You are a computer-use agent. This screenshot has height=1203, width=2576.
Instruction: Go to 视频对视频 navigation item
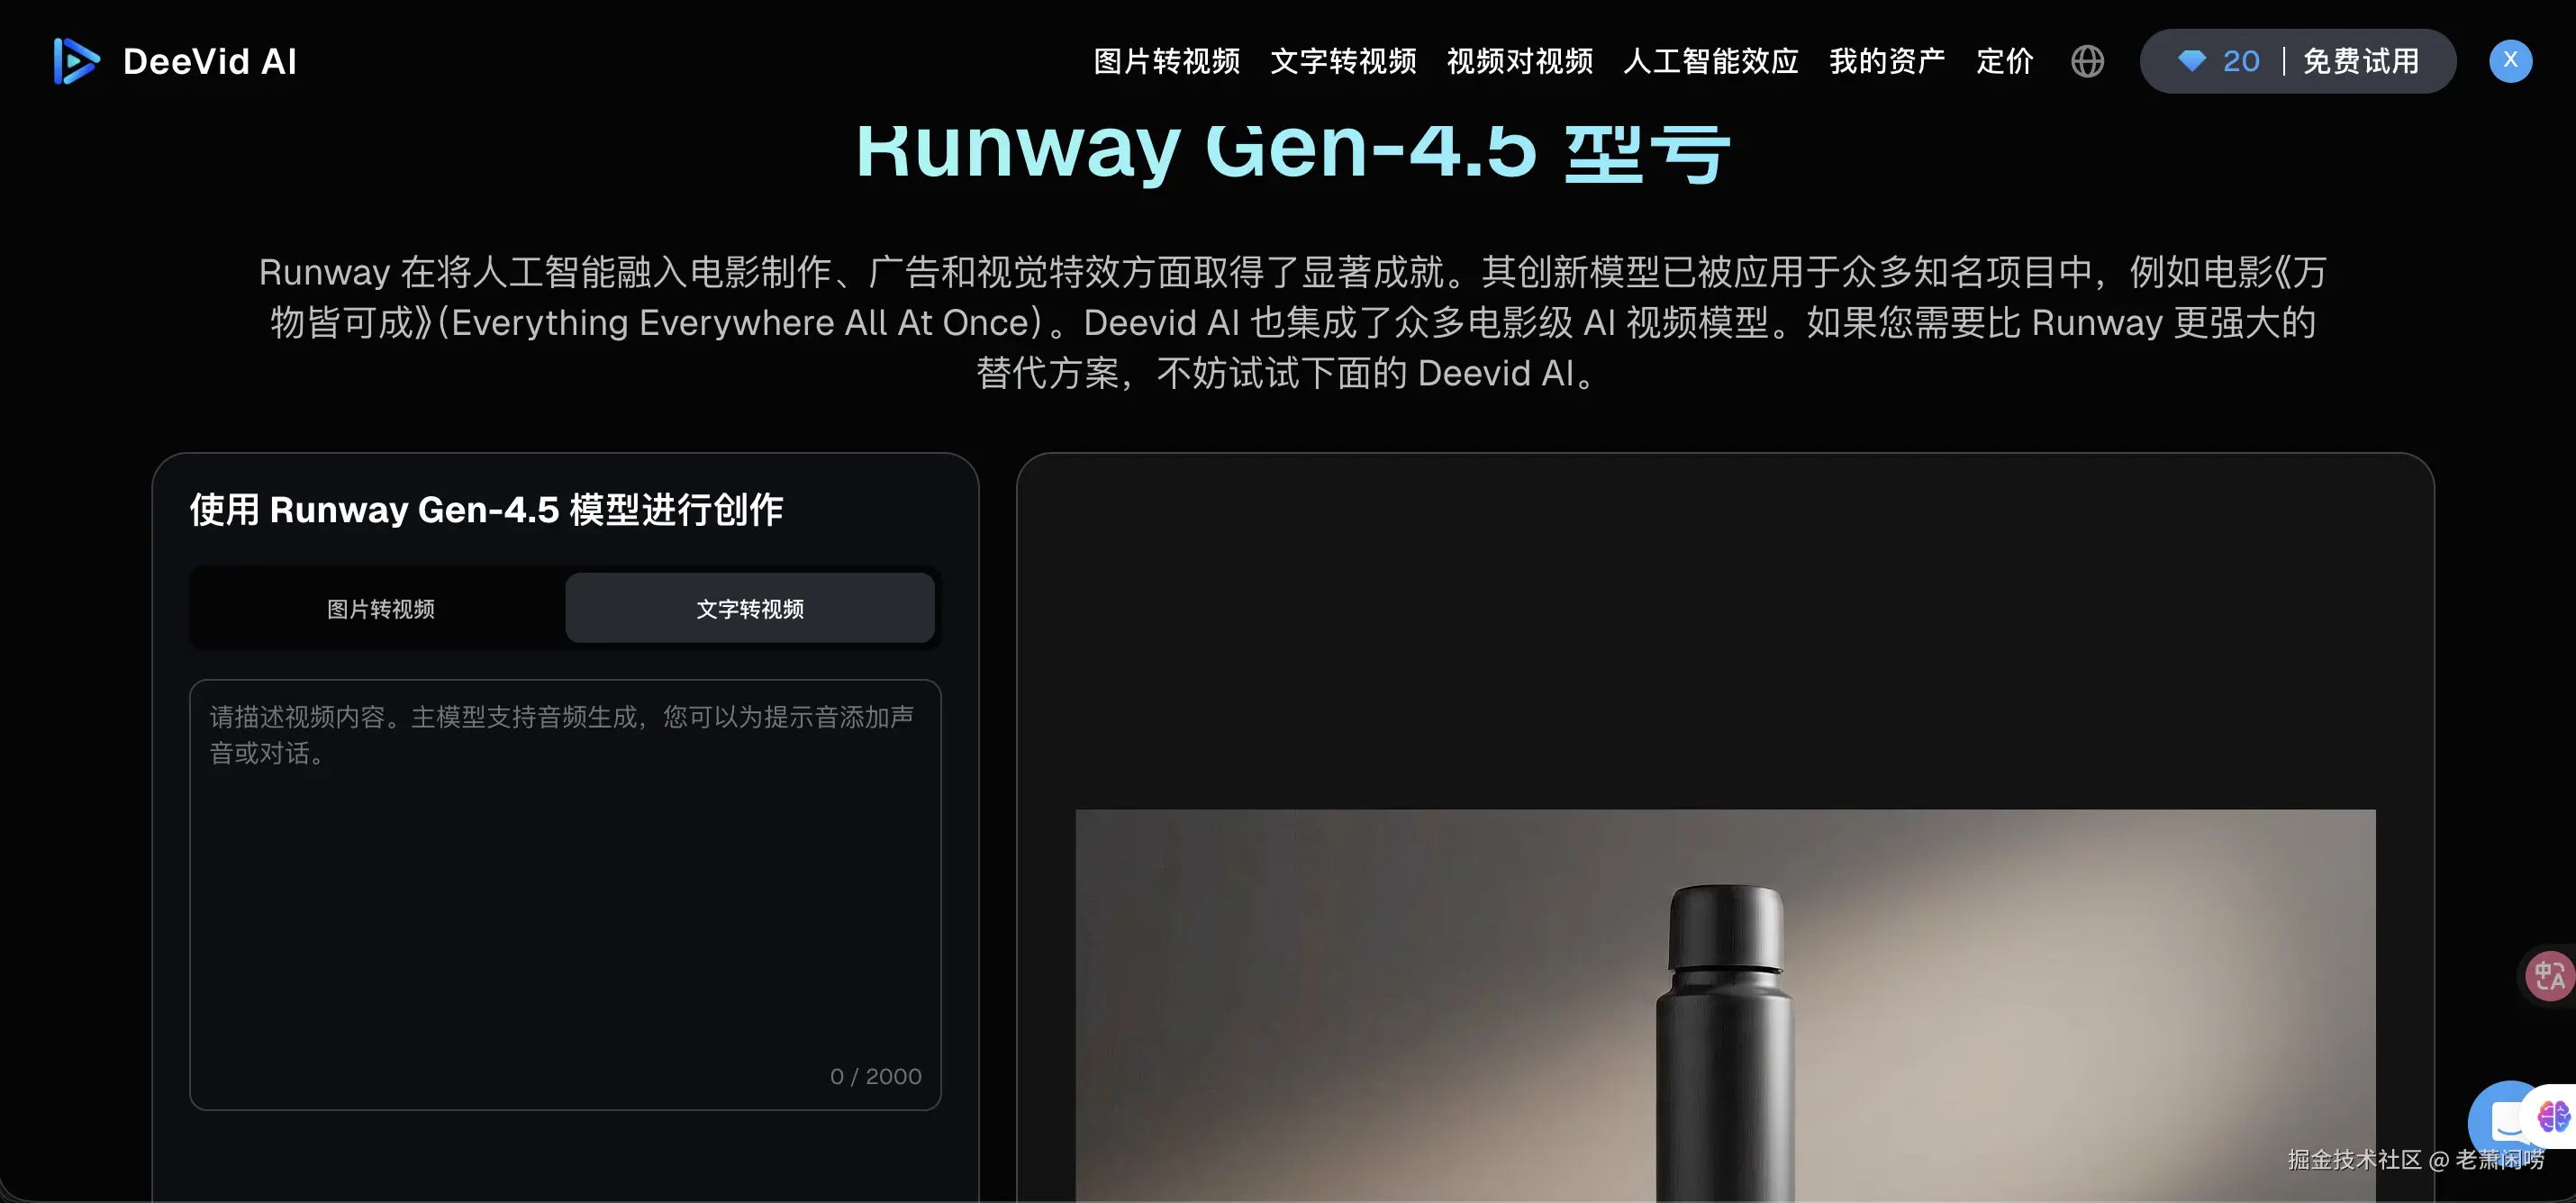[1519, 61]
